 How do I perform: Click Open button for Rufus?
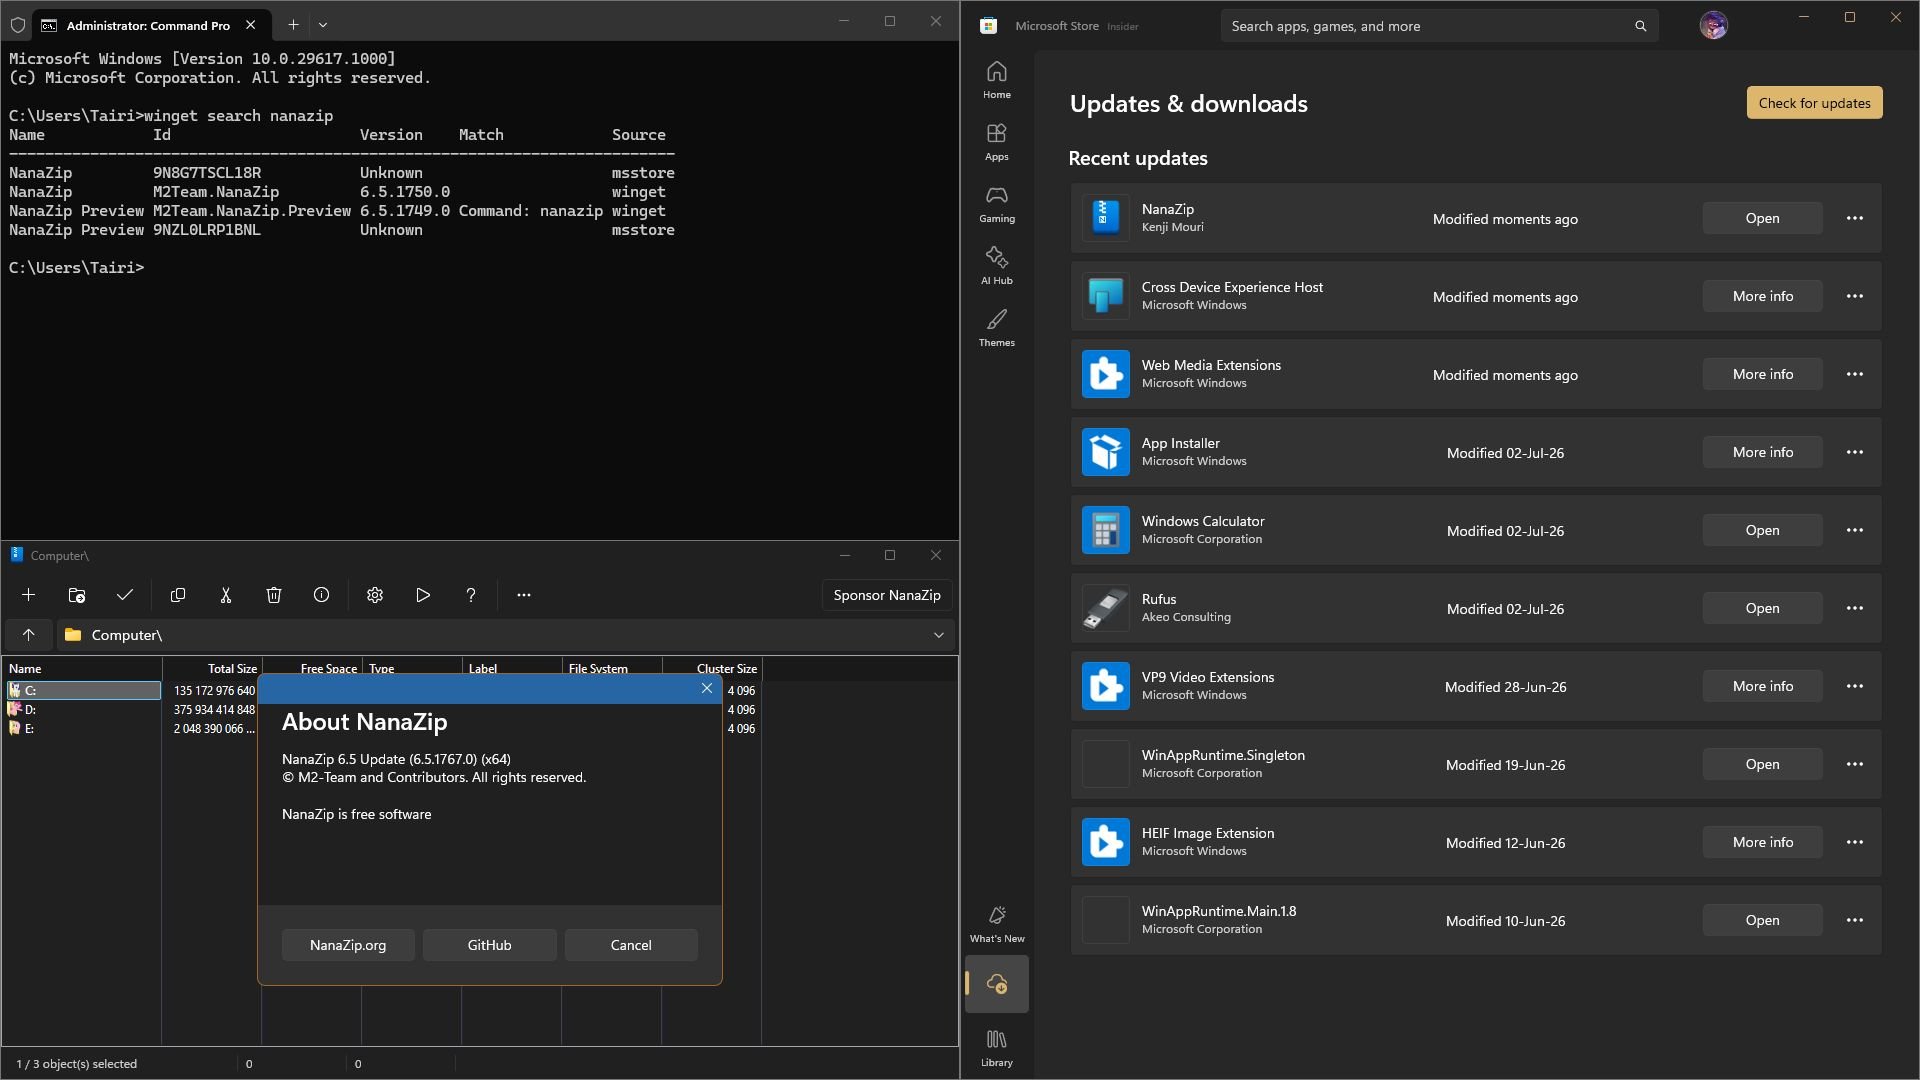pos(1762,608)
